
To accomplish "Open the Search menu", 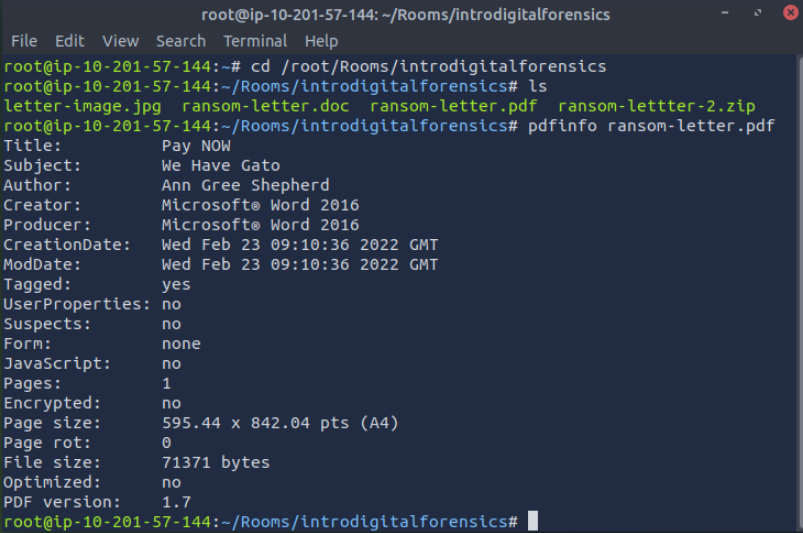I will [181, 41].
